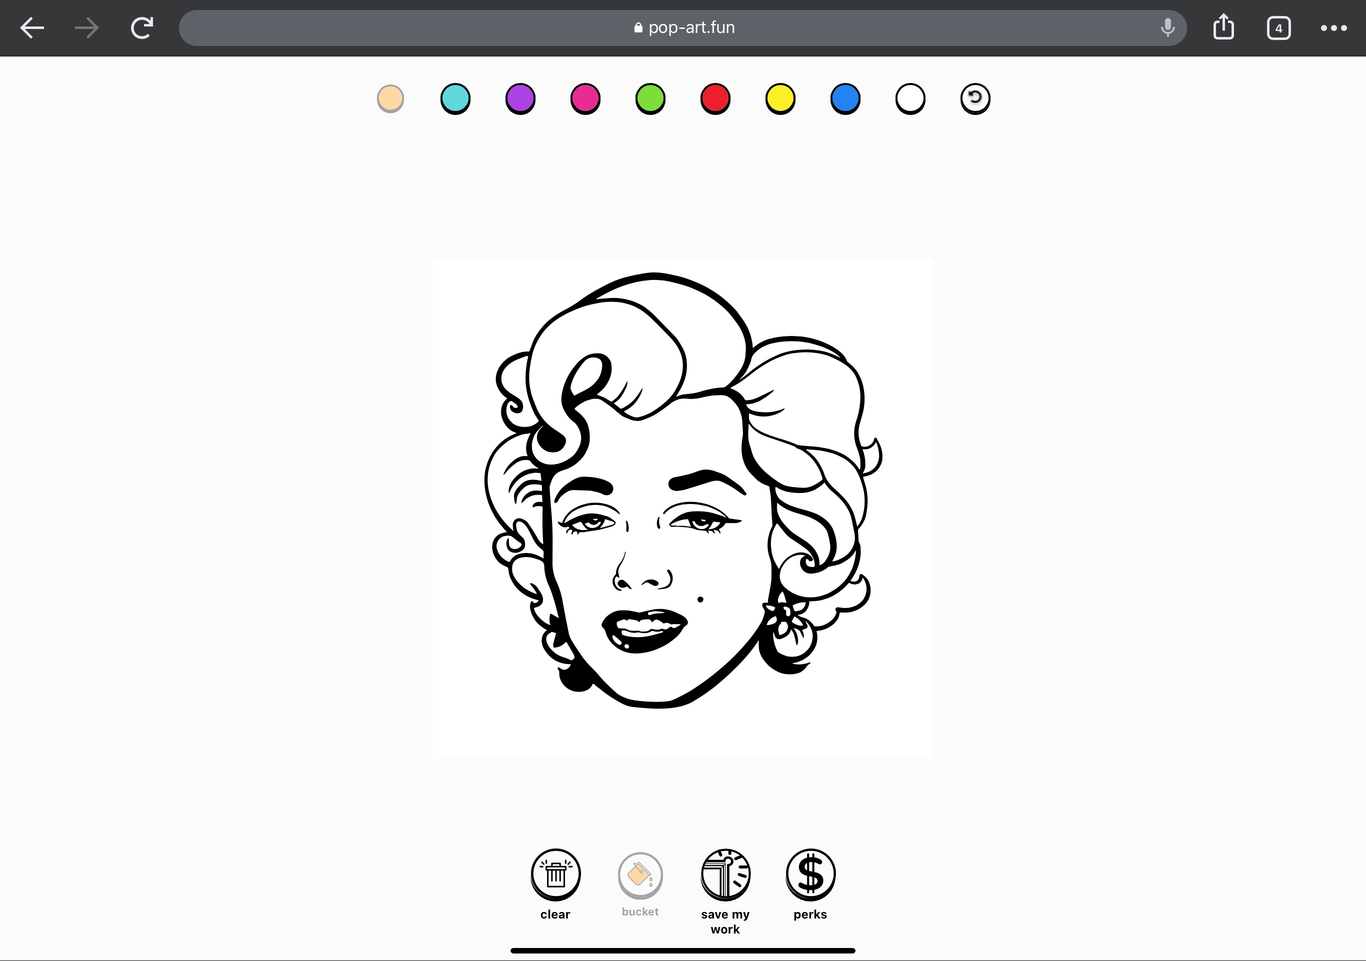Select the bucket fill tool
Viewport: 1366px width, 961px height.
point(640,876)
